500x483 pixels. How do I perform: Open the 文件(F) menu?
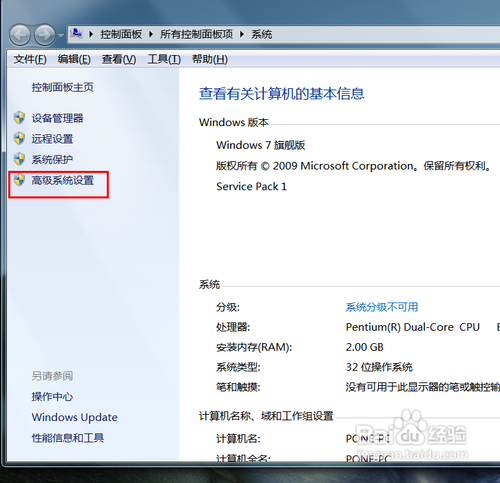30,59
